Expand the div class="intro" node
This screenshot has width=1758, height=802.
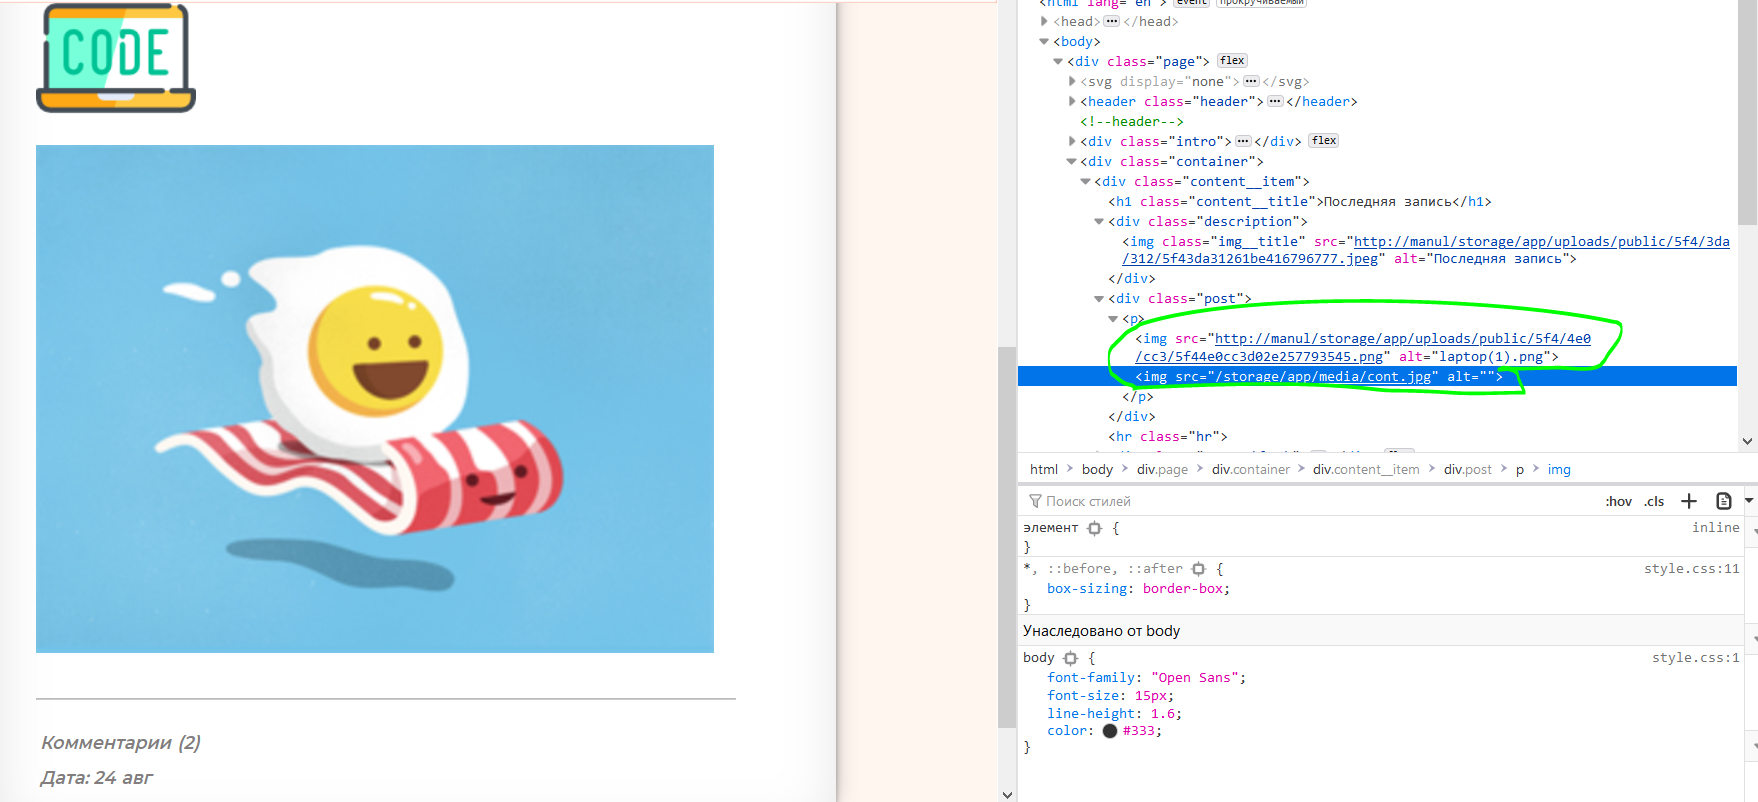tap(1072, 141)
